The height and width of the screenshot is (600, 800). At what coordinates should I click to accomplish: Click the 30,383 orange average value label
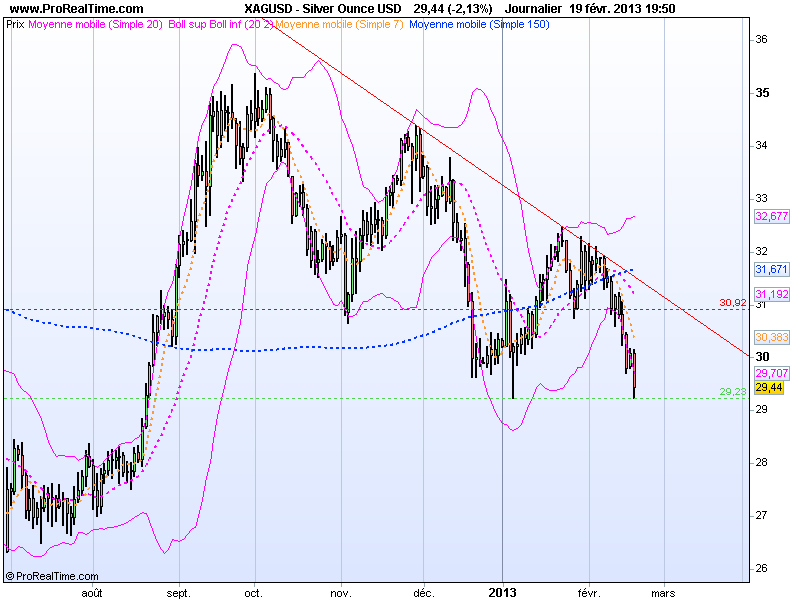772,337
